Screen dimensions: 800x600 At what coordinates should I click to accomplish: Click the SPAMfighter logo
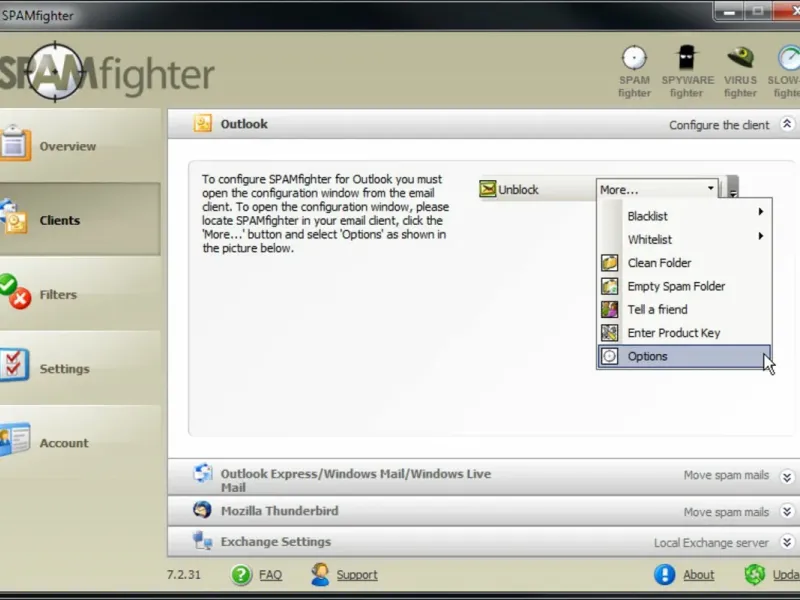click(x=107, y=73)
